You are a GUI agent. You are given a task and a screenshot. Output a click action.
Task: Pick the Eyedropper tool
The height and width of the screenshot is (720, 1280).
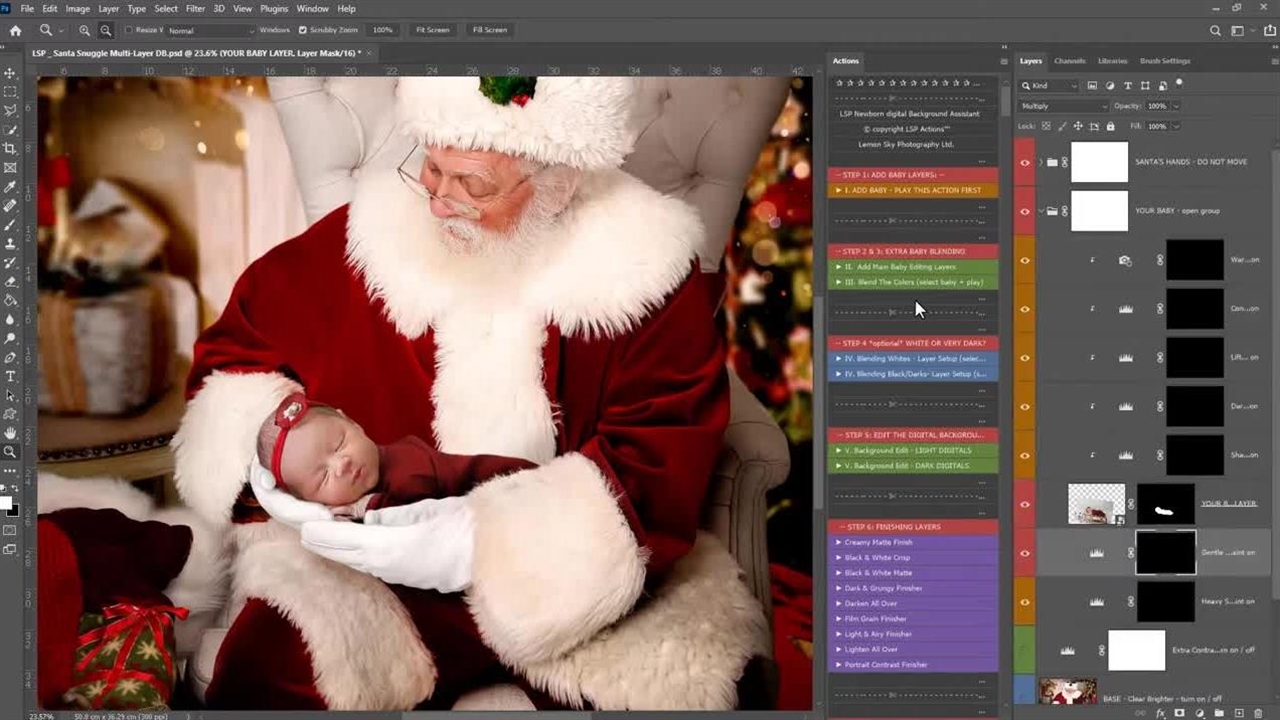tap(10, 187)
